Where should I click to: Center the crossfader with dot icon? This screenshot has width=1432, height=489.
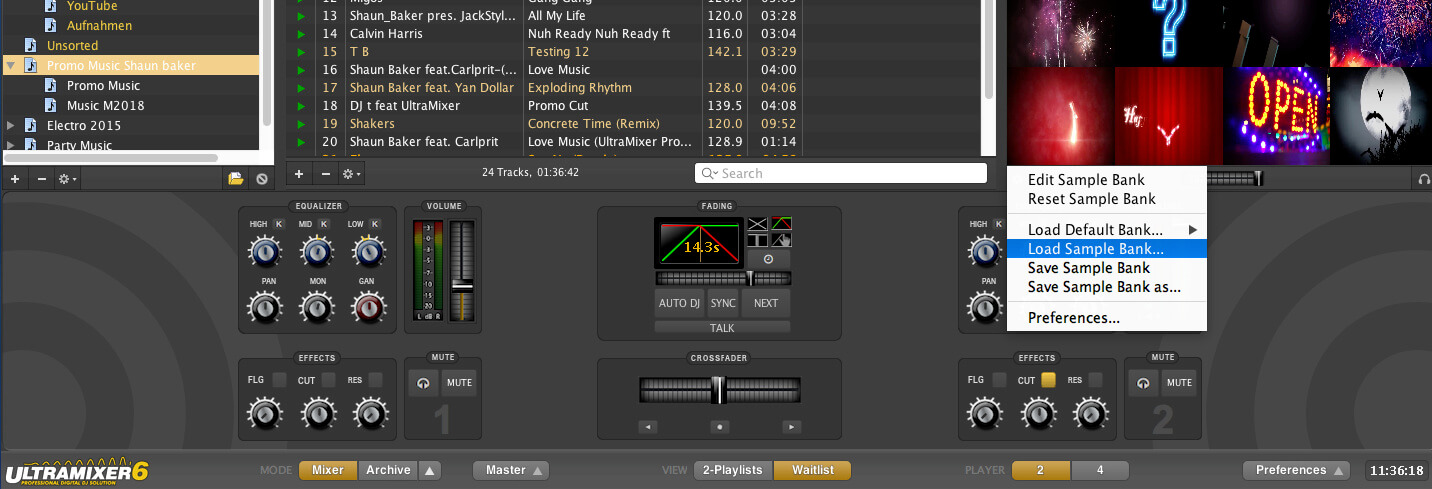pos(719,427)
